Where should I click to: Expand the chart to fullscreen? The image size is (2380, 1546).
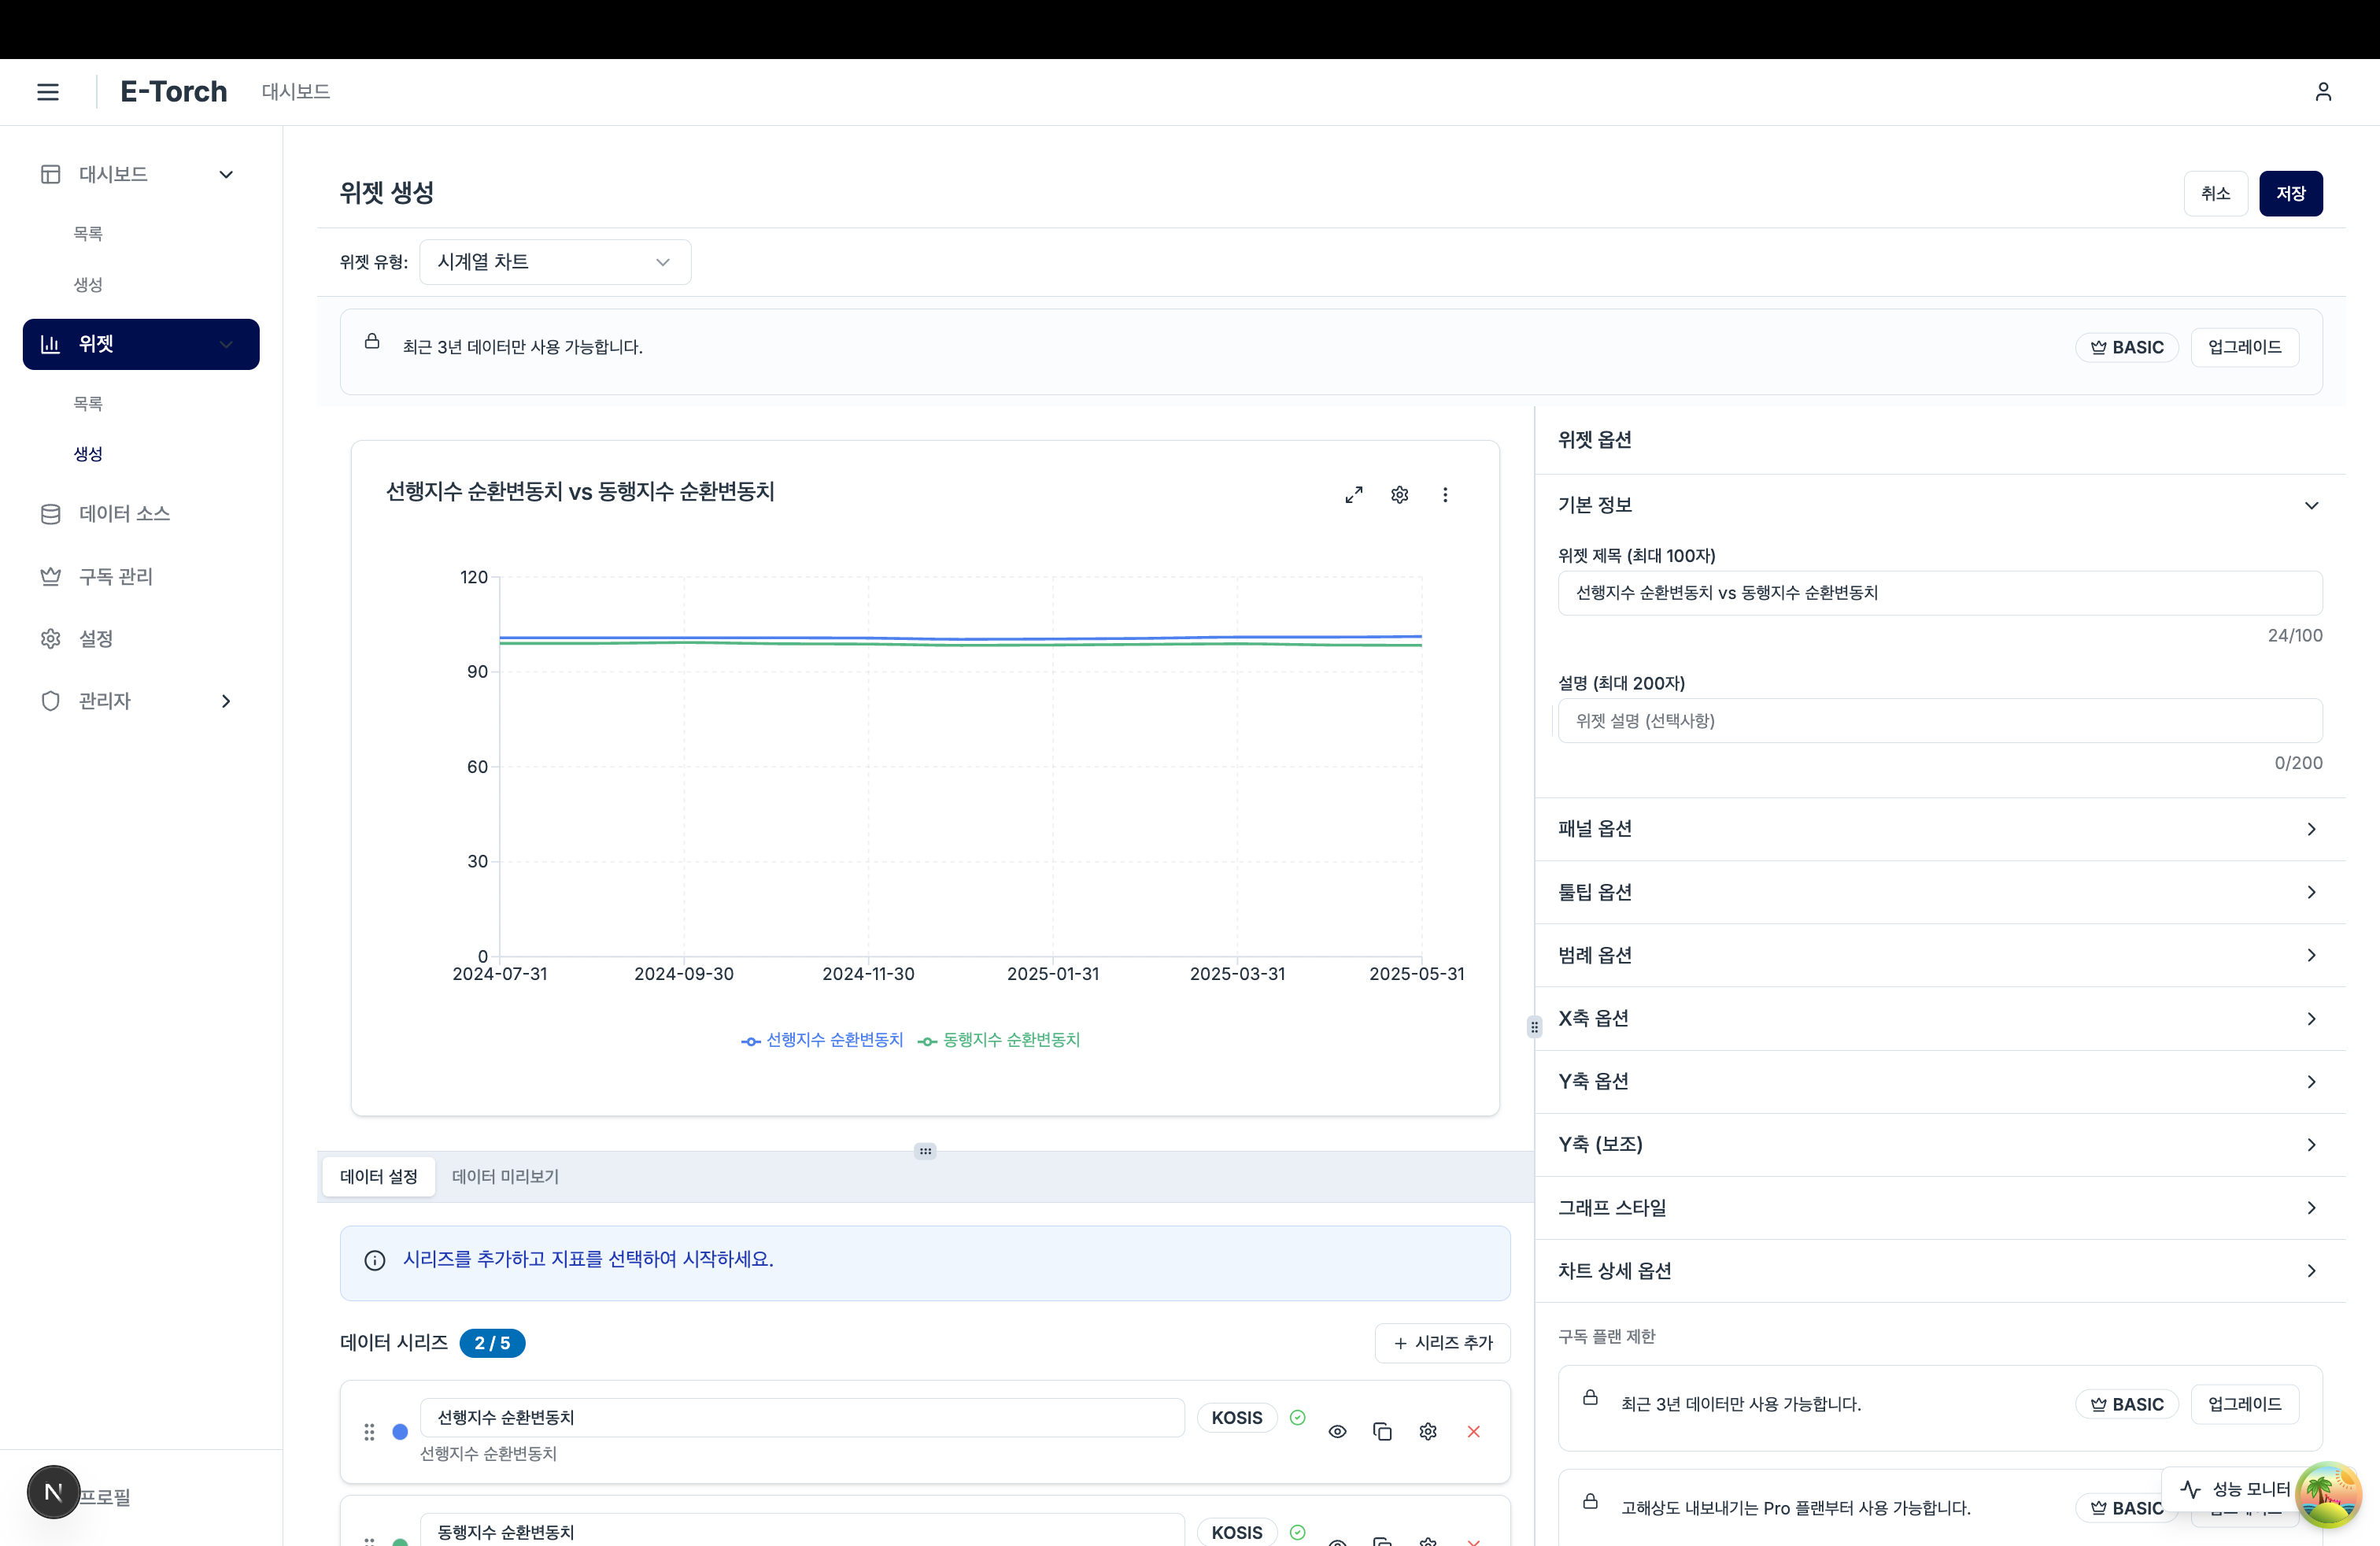click(1353, 495)
